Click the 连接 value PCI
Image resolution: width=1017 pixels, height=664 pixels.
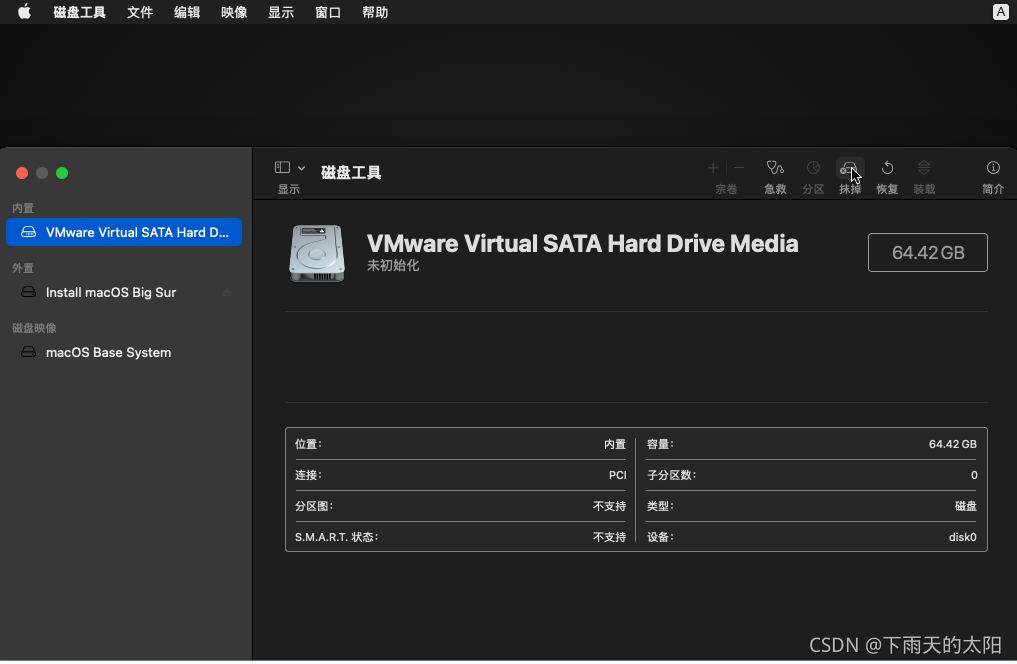tap(617, 475)
